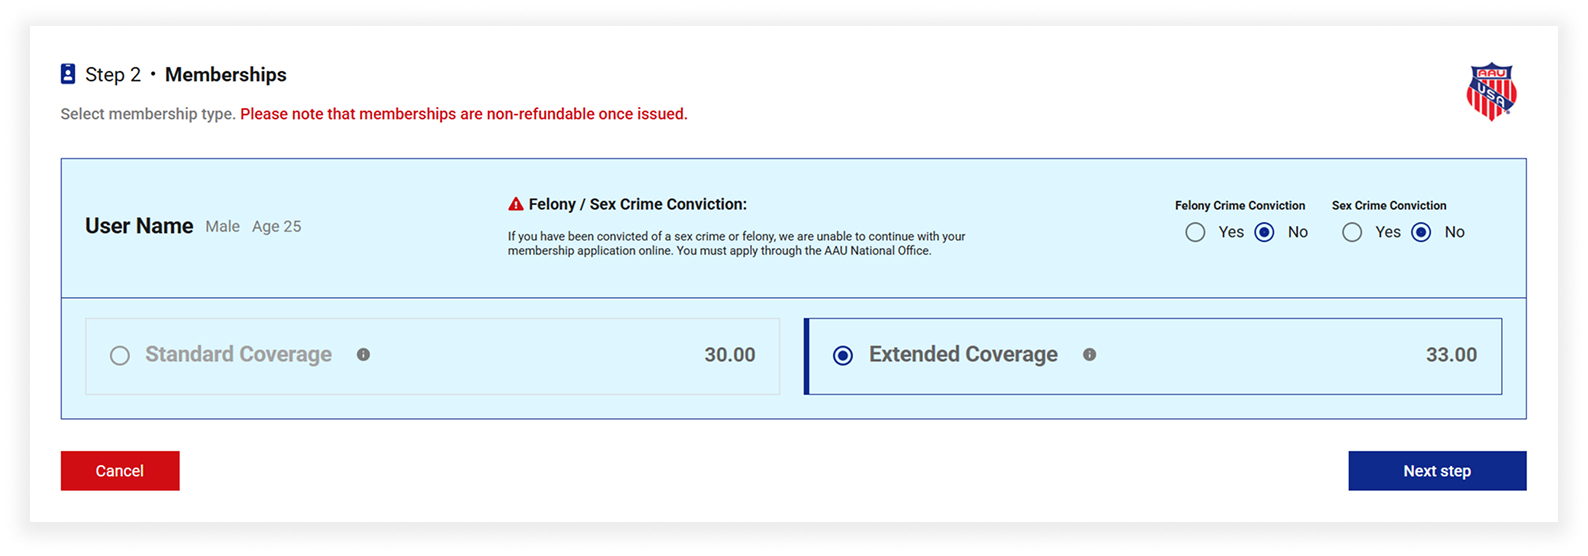
Task: Open the Extended Coverage info icon
Action: [x=1089, y=355]
